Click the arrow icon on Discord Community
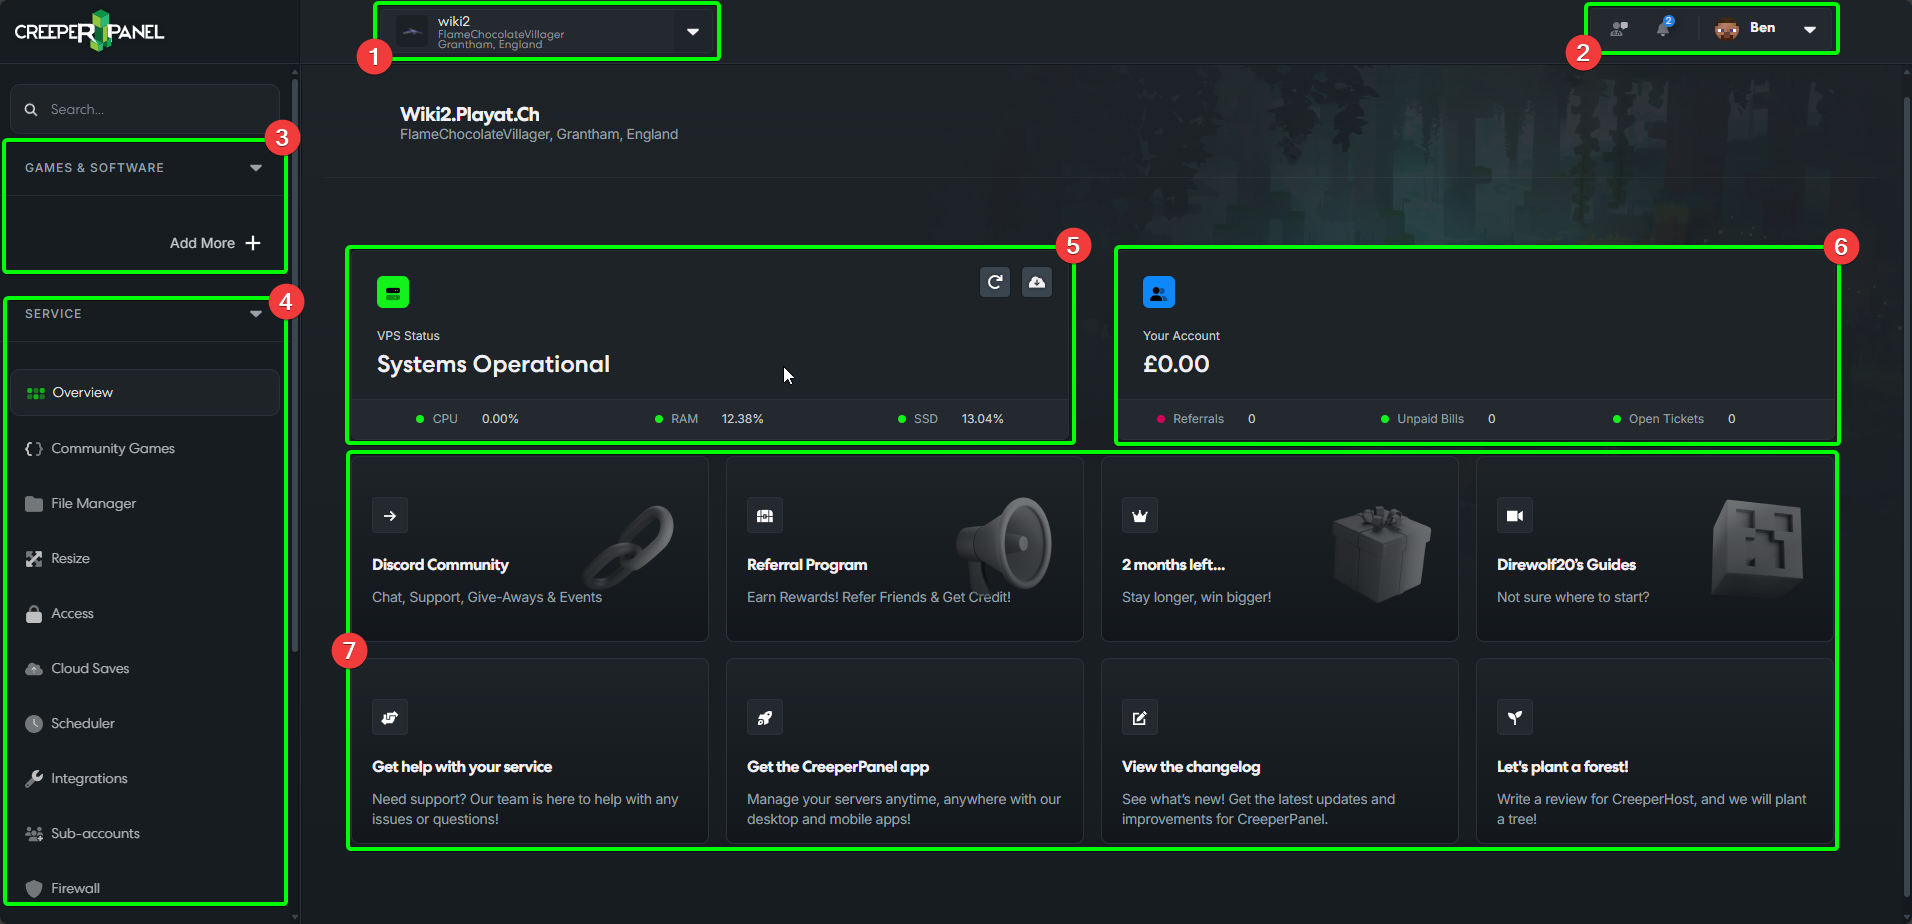The width and height of the screenshot is (1912, 924). point(390,516)
